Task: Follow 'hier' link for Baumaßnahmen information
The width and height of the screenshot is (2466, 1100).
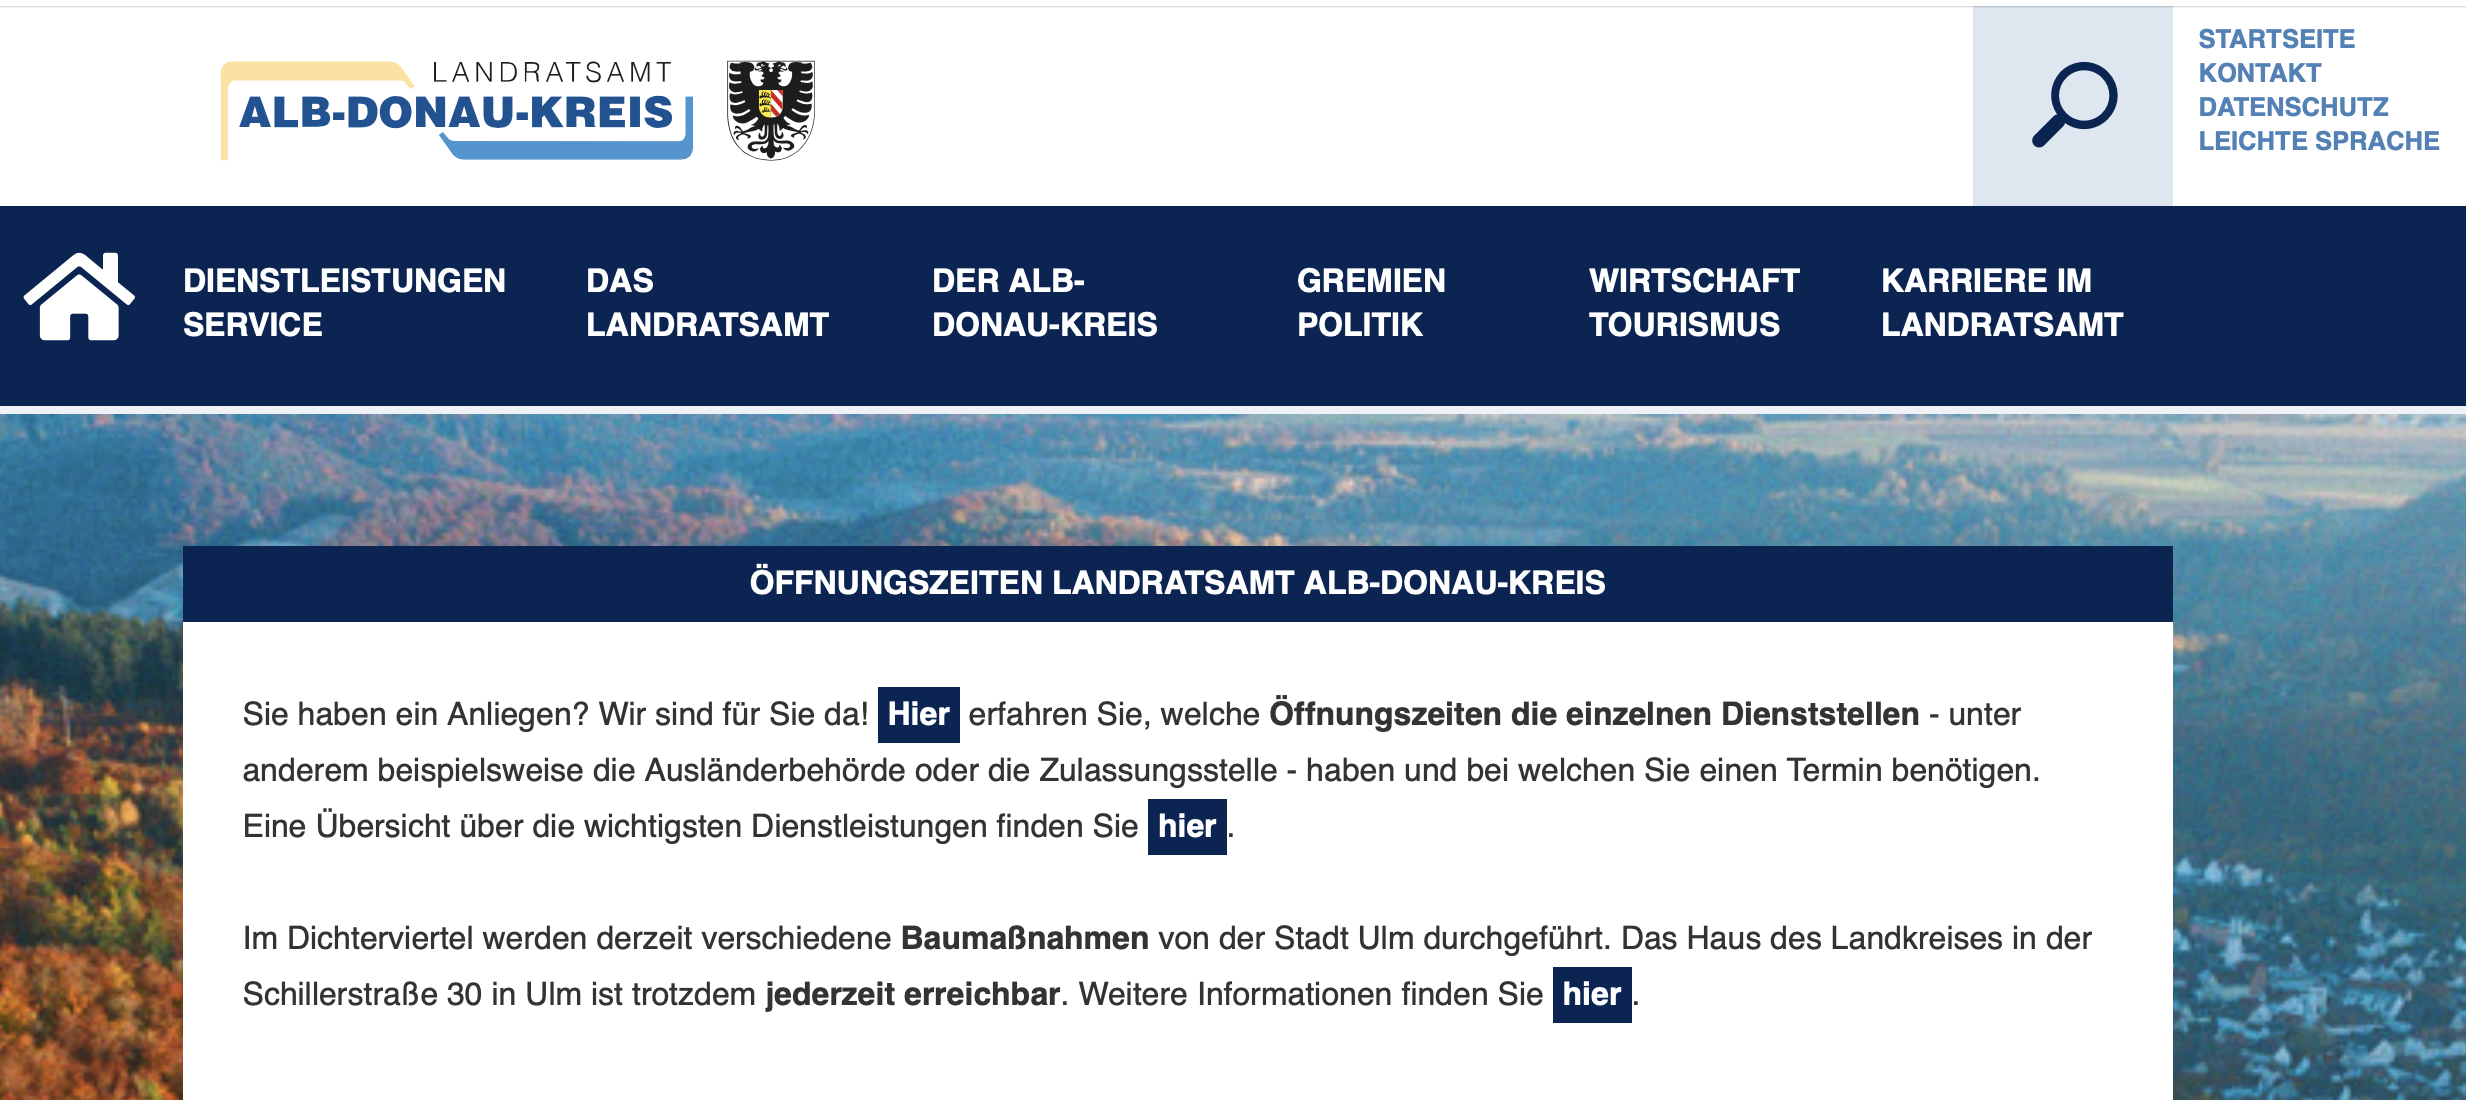Action: coord(1592,994)
